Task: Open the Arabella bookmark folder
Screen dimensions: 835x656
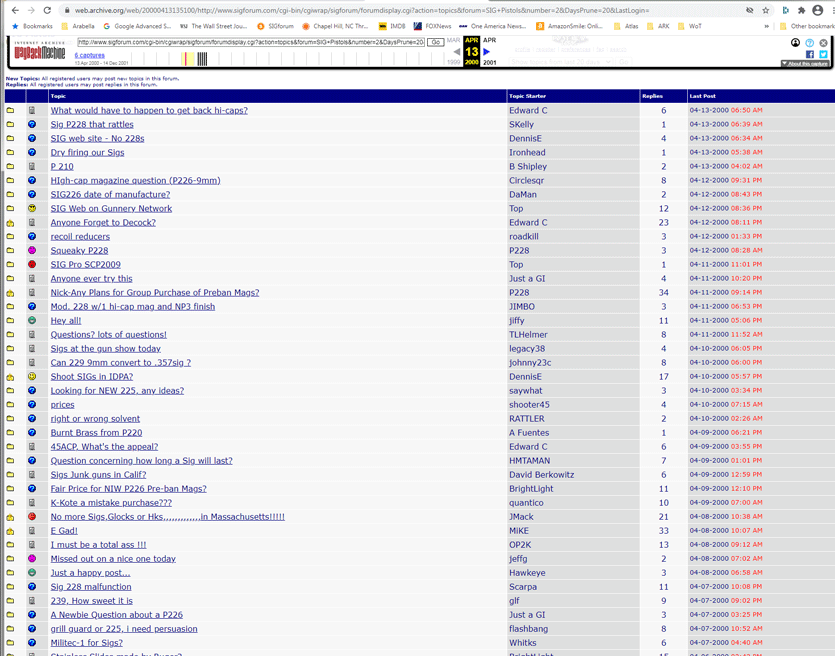Action: 78,26
